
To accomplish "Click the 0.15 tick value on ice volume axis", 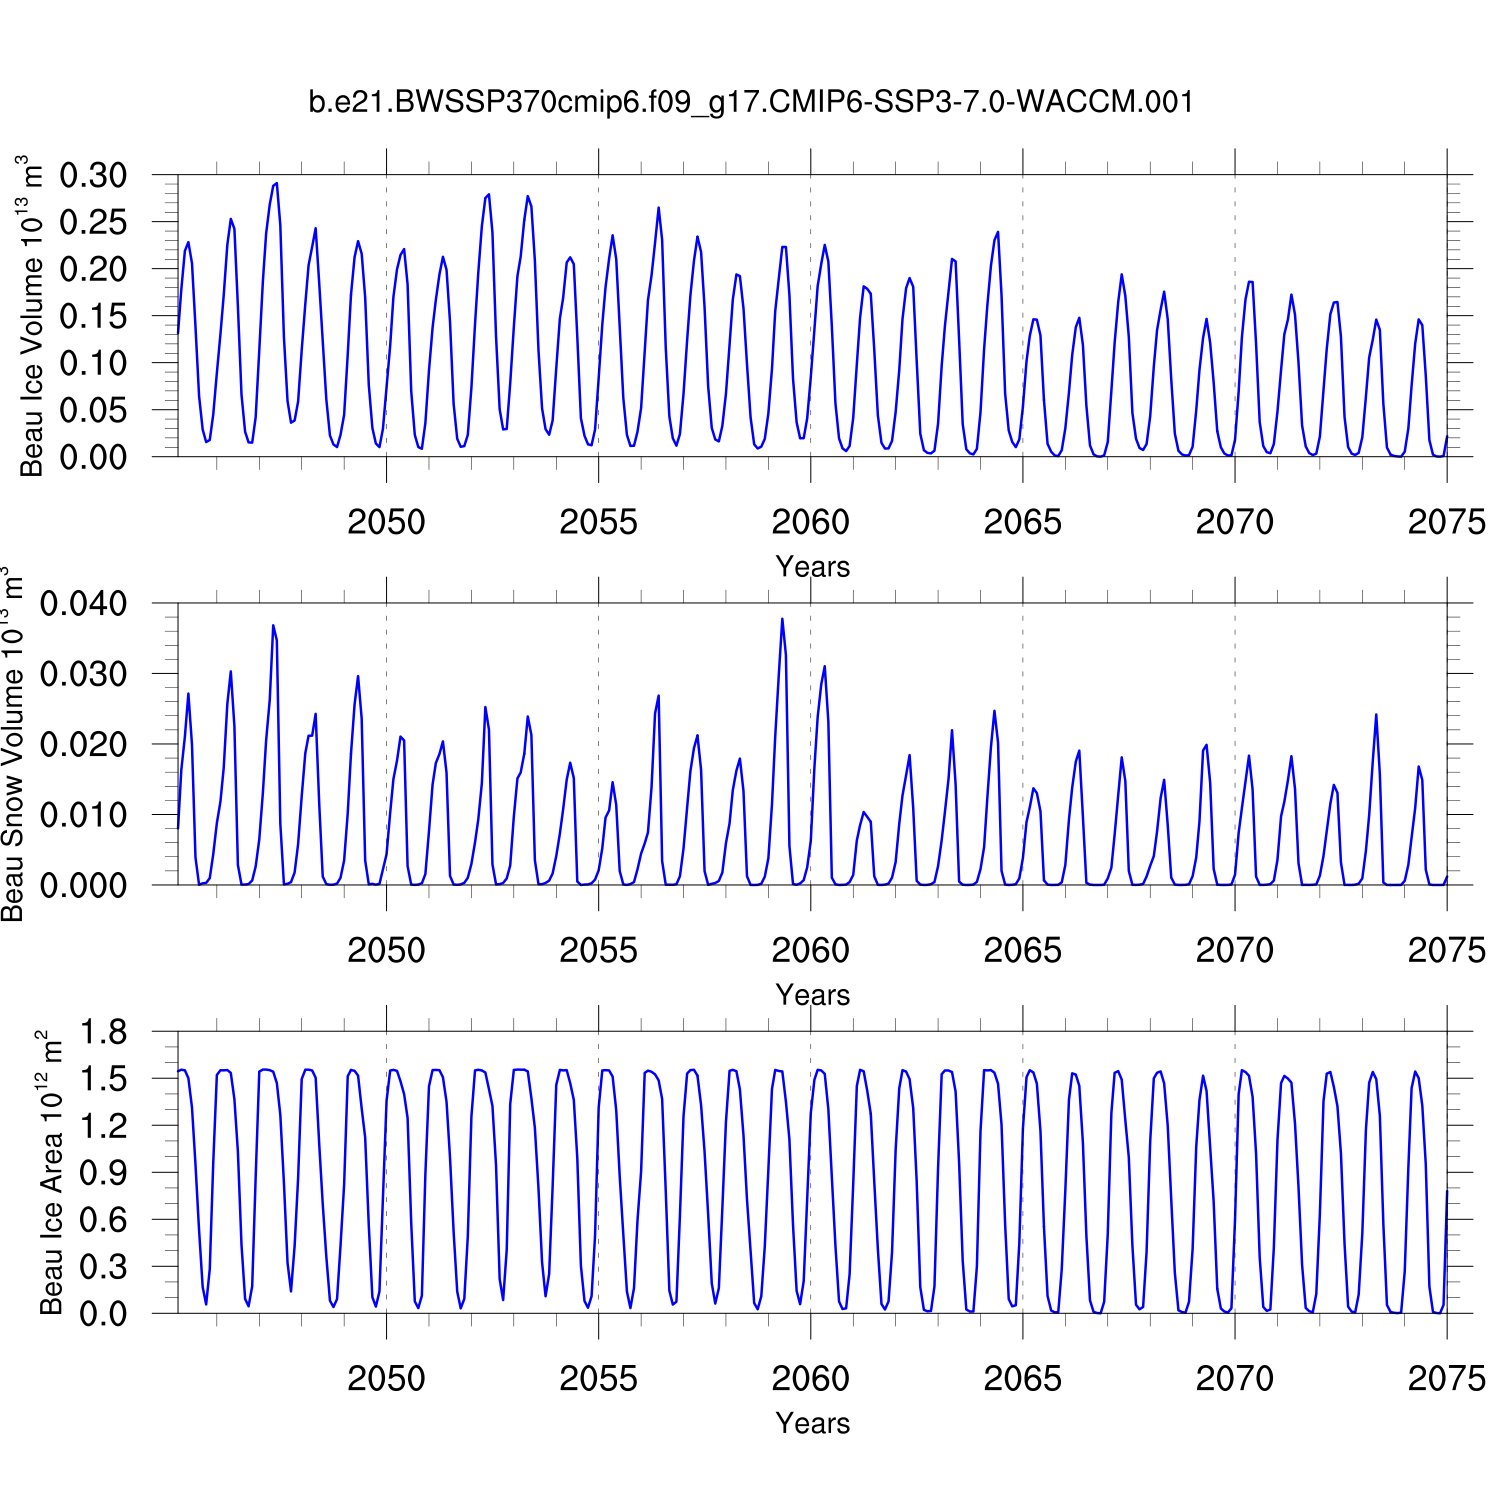I will tap(94, 316).
